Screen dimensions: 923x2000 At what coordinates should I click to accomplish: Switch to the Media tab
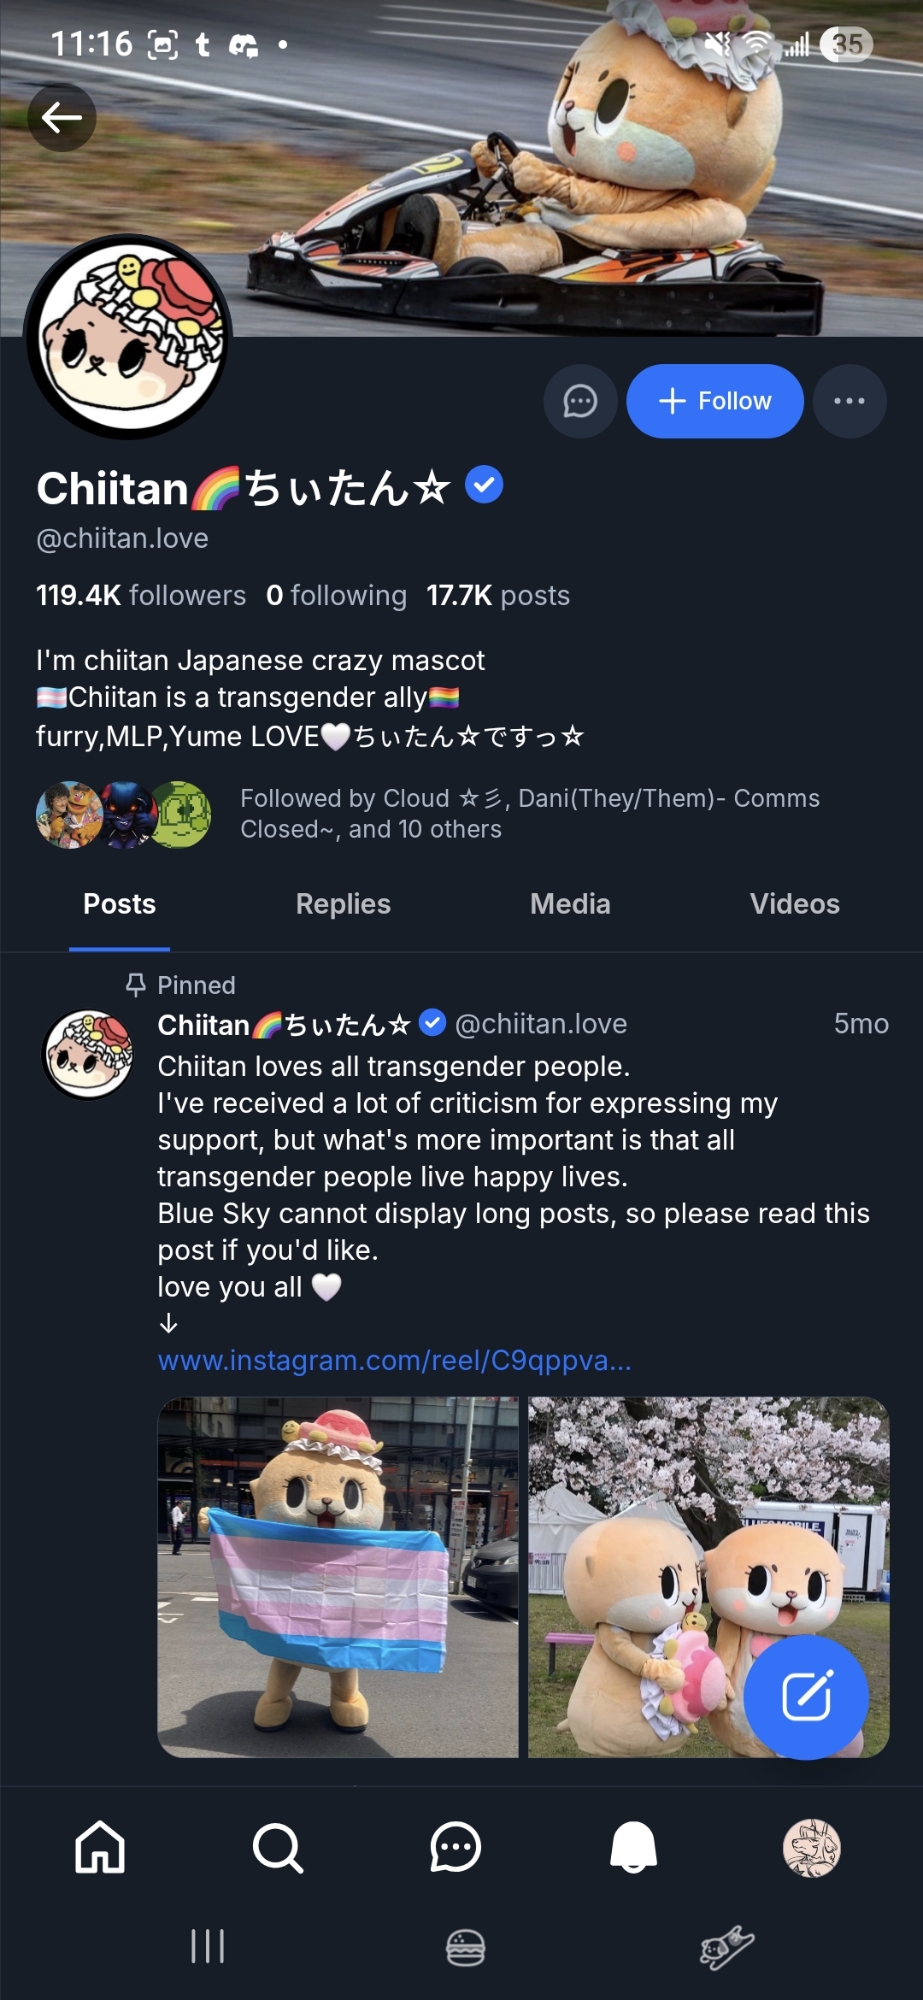(570, 904)
